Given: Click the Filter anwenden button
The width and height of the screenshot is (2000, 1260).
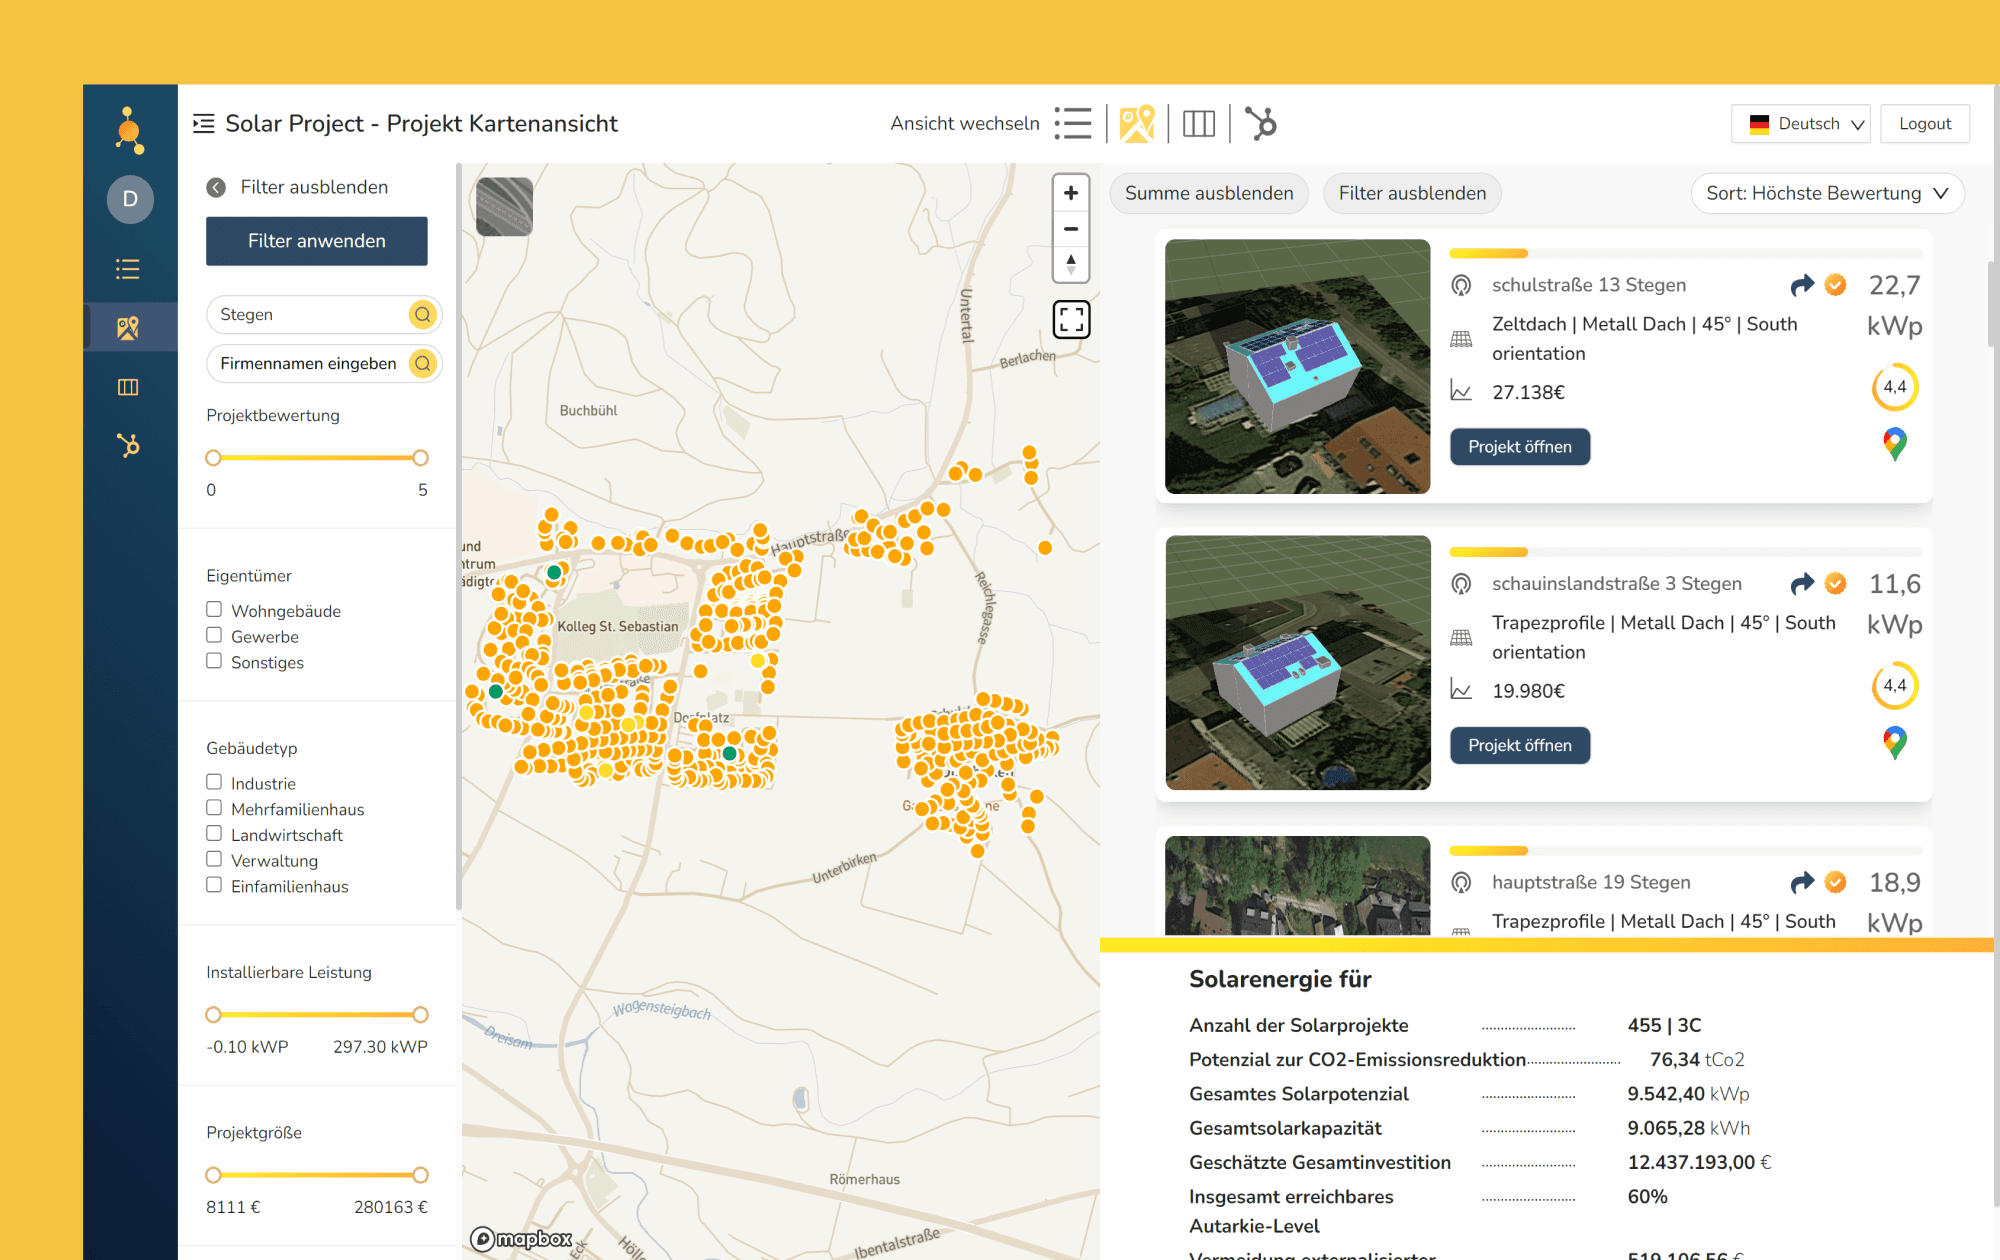Looking at the screenshot, I should pos(316,241).
